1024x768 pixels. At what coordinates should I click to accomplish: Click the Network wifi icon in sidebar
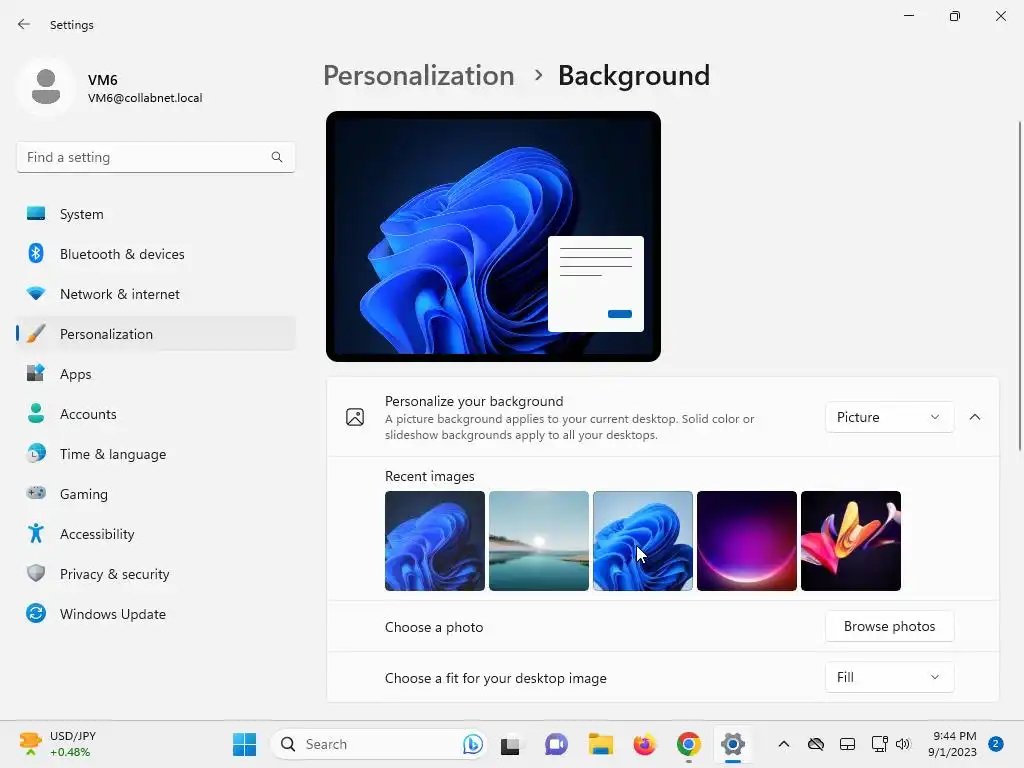tap(36, 294)
